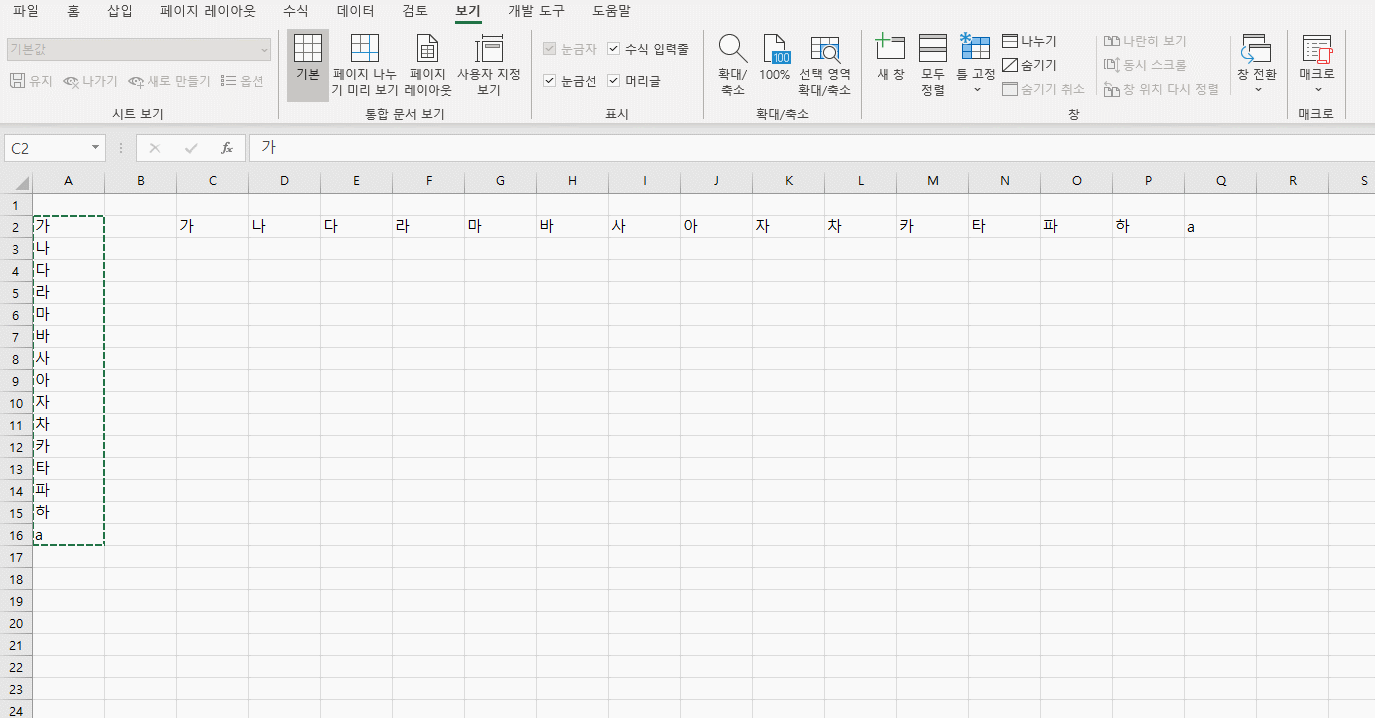Reset zoom to 100%

click(x=775, y=60)
